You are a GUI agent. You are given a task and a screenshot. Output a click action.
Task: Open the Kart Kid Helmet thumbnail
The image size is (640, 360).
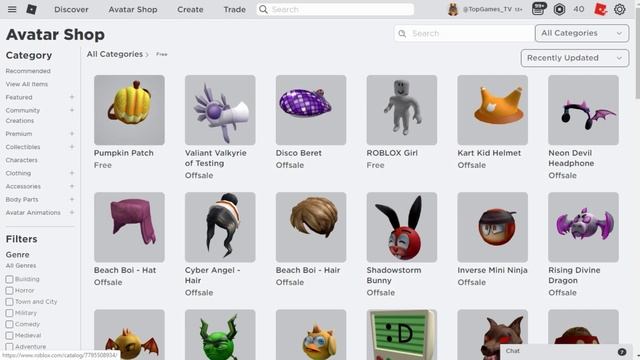(493, 110)
